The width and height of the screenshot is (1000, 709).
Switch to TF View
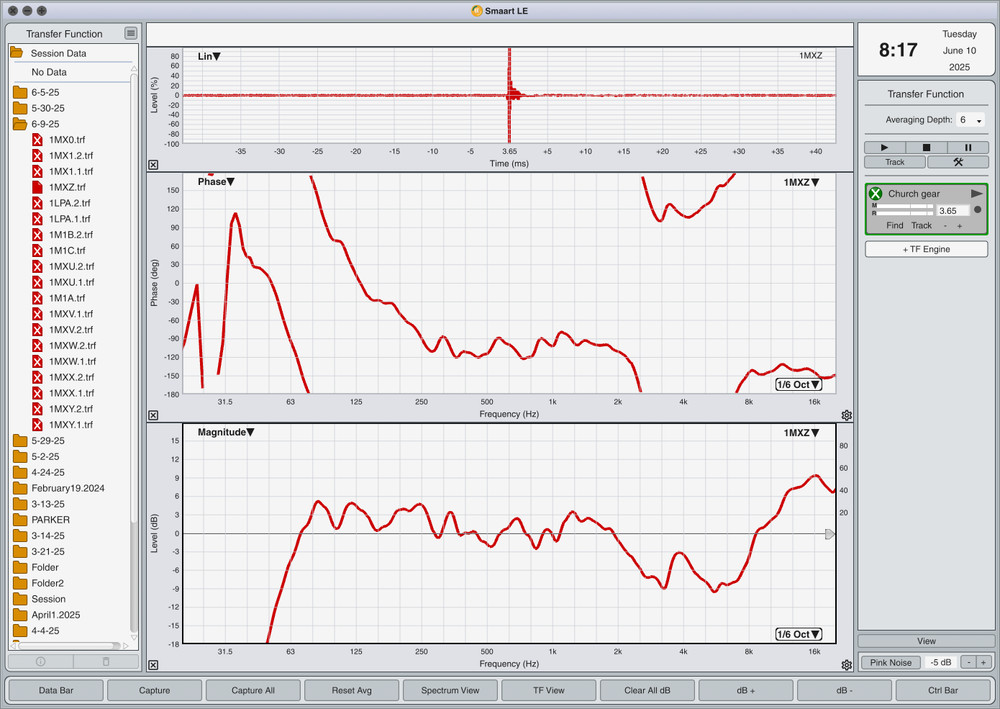tap(548, 689)
